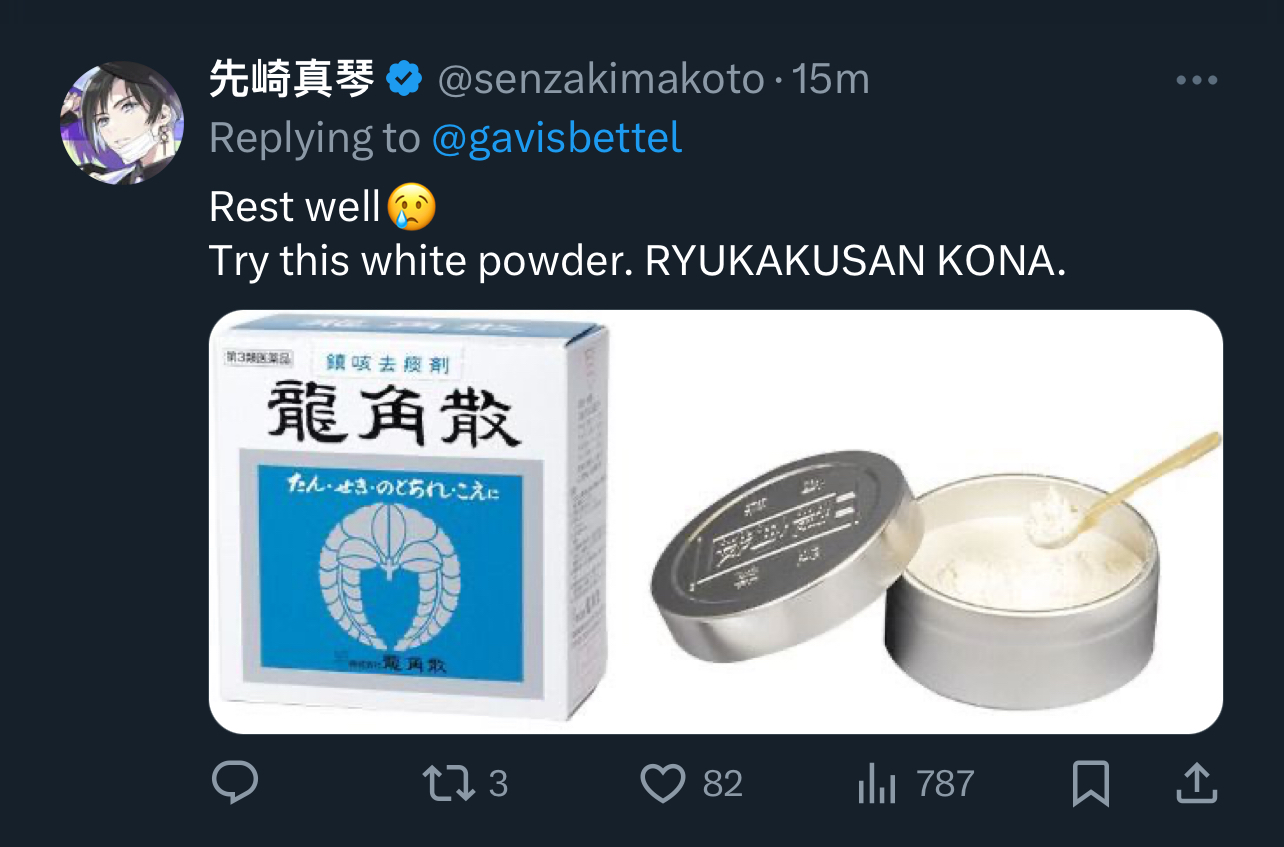
Task: View analytics via the bar chart icon
Action: pyautogui.click(x=877, y=783)
